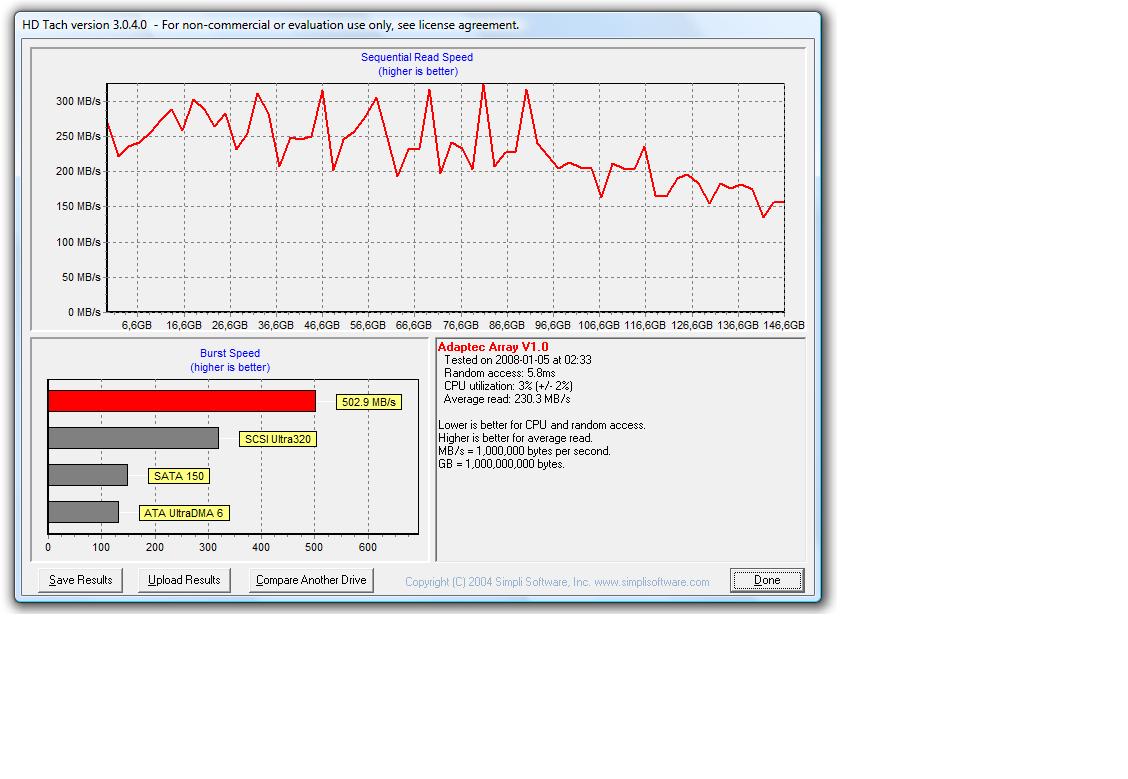Click the copyright Simpli Software text
This screenshot has width=1128, height=779.
point(557,582)
